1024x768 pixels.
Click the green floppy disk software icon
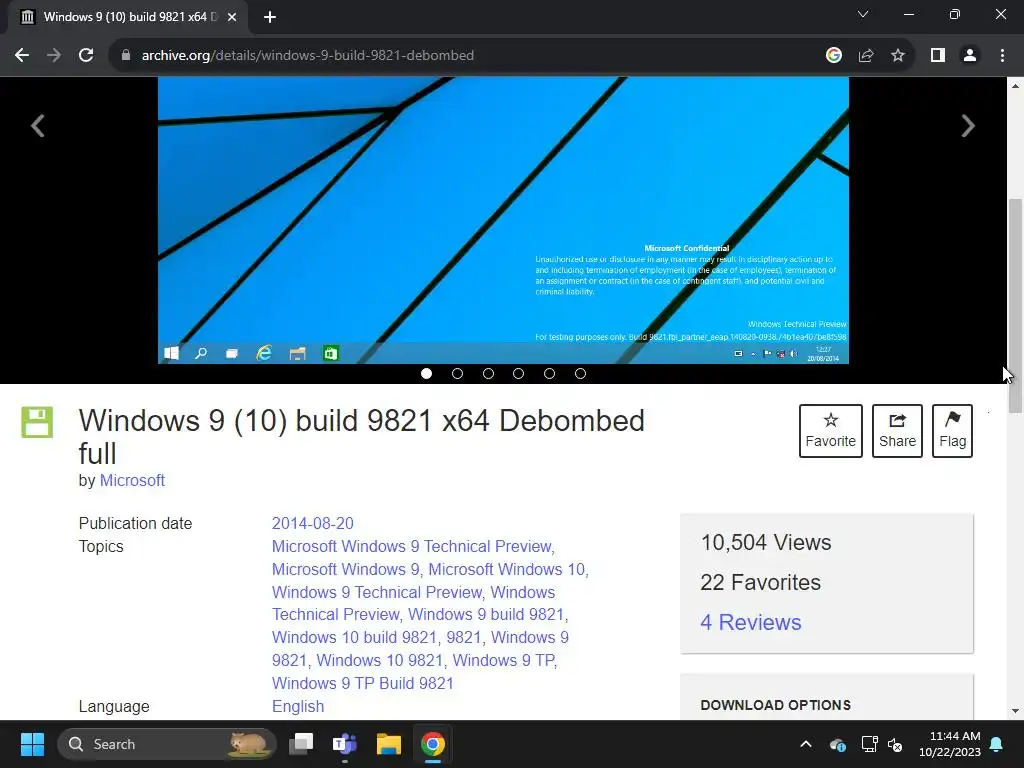tap(37, 422)
